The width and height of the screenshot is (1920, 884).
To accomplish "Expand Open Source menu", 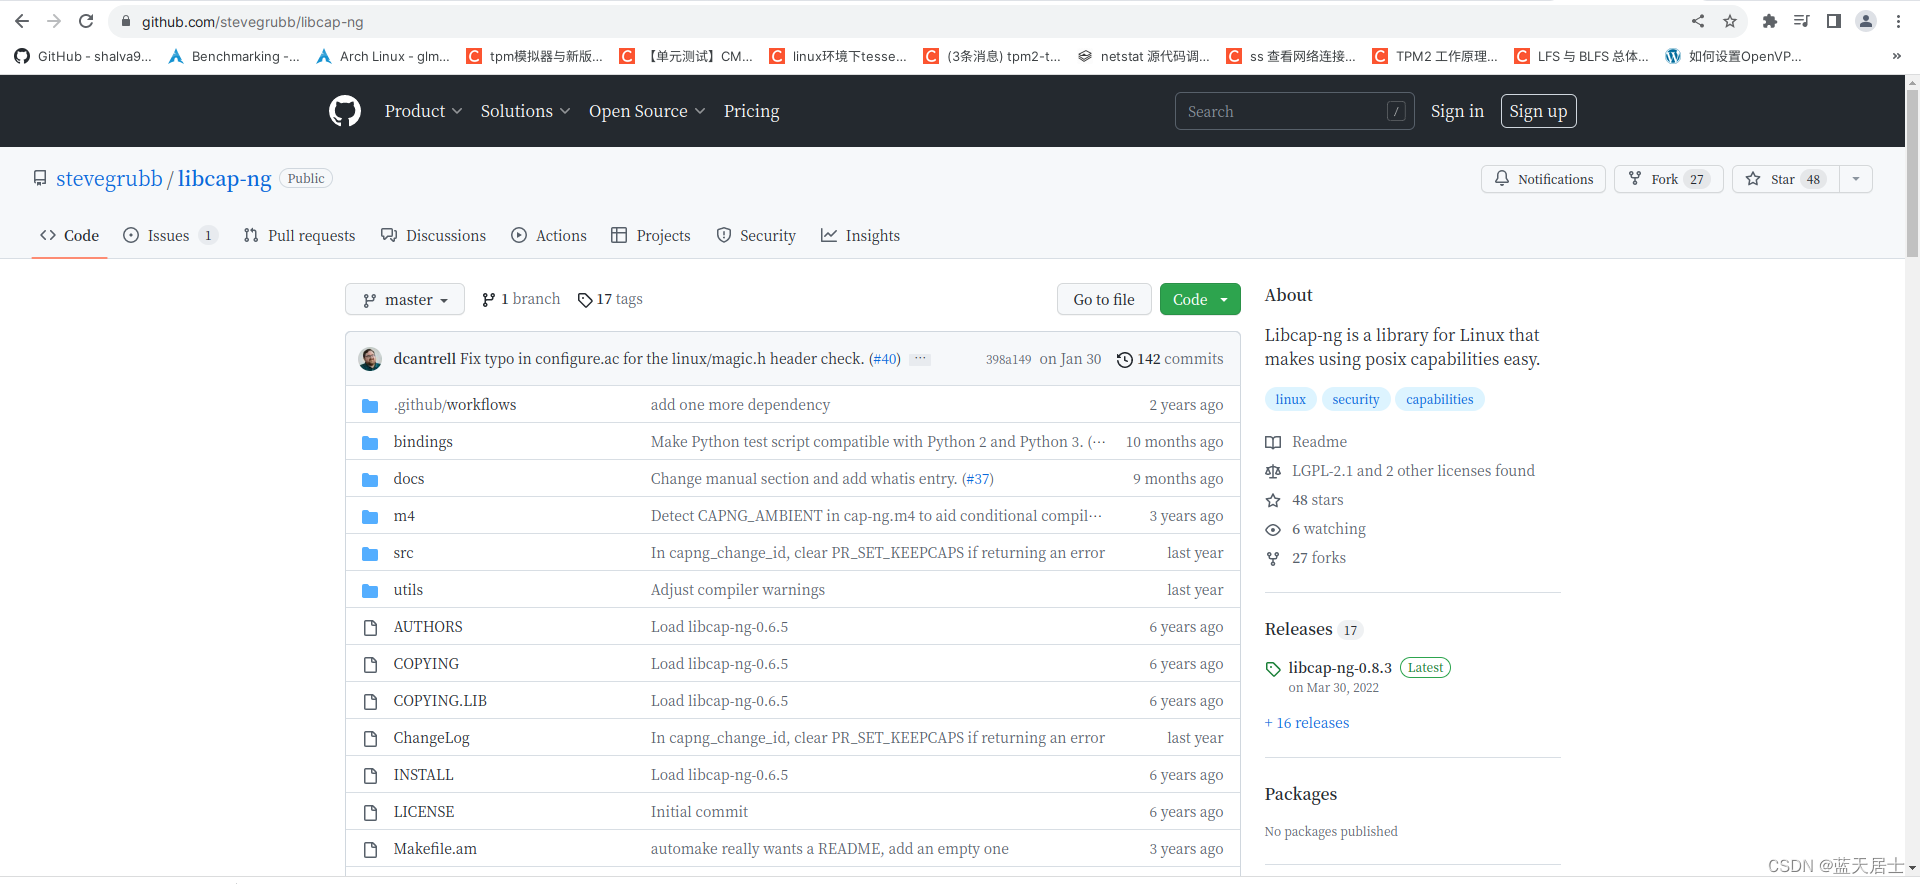I will 647,111.
